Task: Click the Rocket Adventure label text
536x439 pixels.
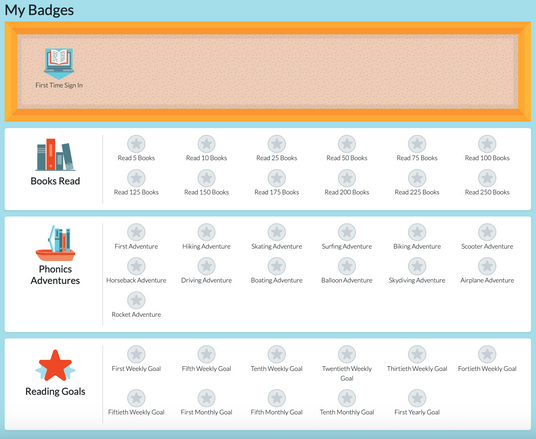Action: tap(136, 315)
